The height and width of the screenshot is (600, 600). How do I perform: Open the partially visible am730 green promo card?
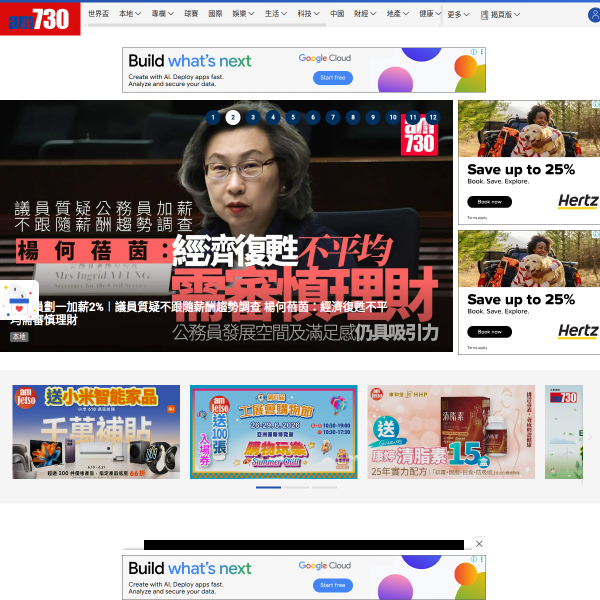564,432
